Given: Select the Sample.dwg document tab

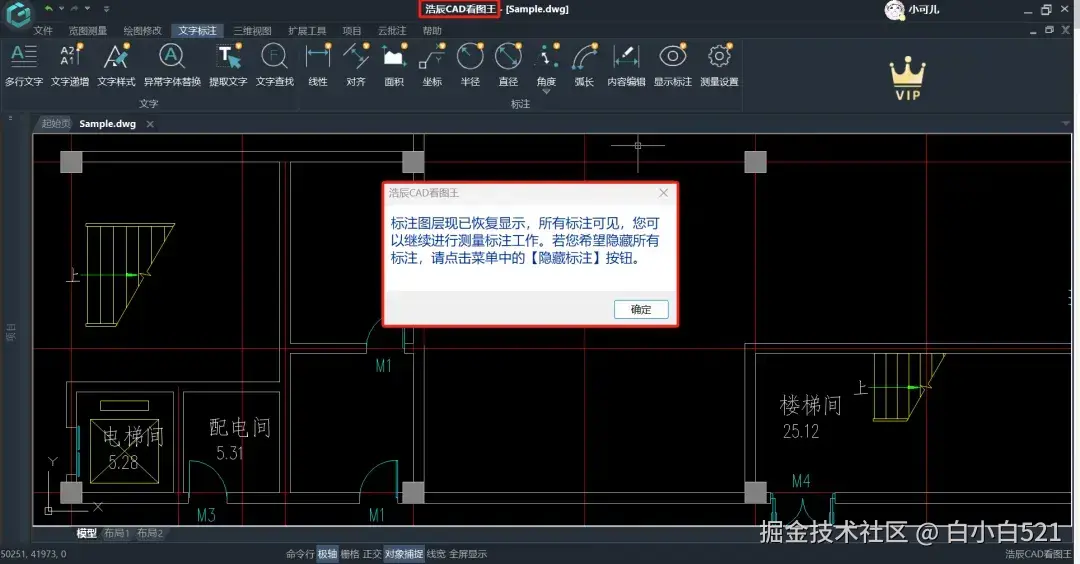Looking at the screenshot, I should coord(107,123).
